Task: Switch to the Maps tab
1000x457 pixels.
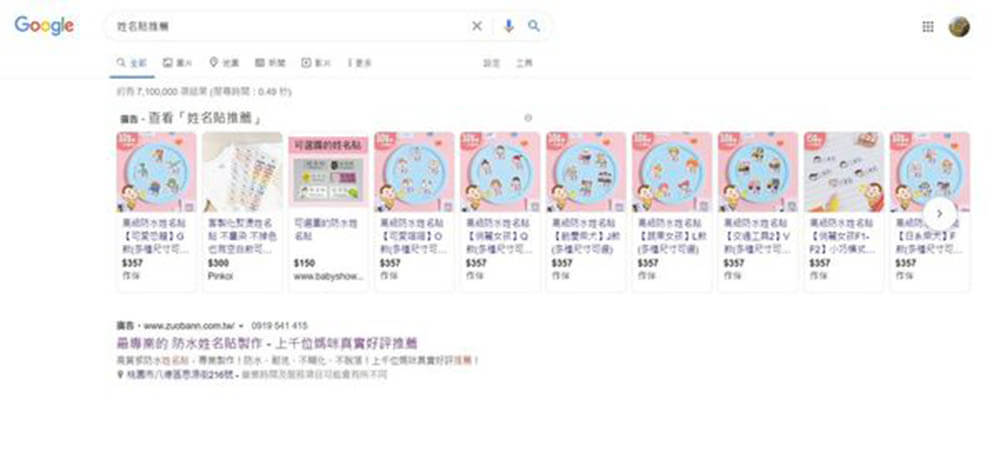Action: click(224, 63)
